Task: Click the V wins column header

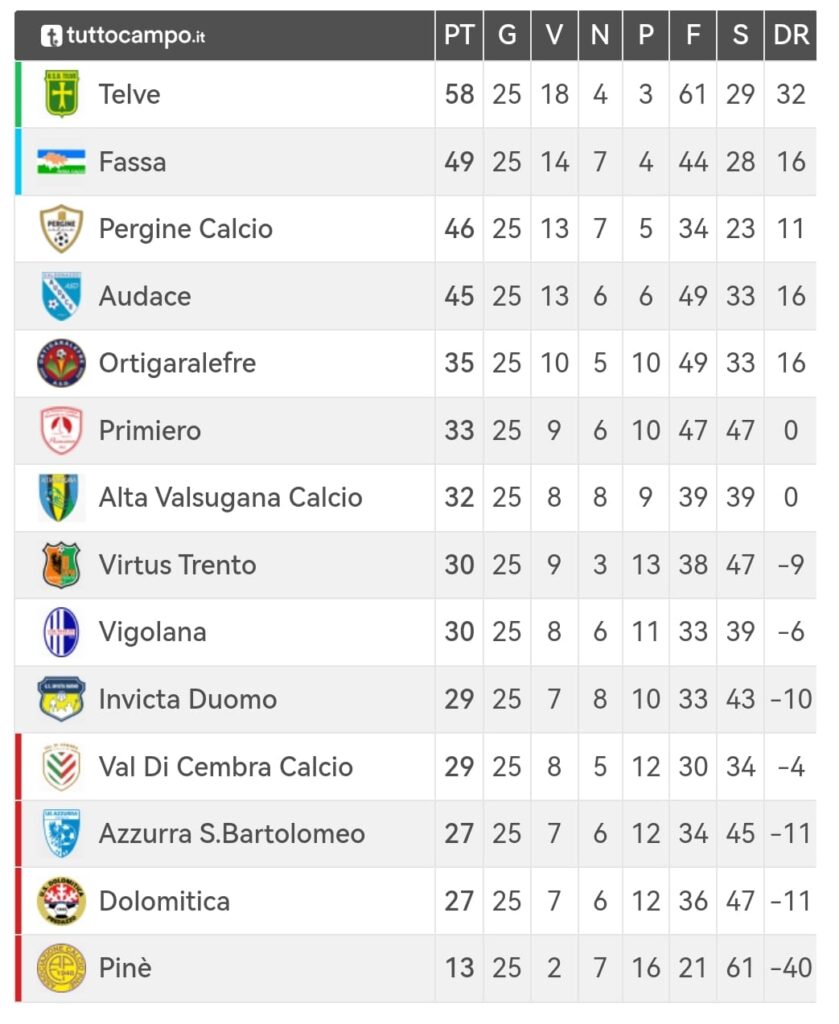Action: [554, 35]
